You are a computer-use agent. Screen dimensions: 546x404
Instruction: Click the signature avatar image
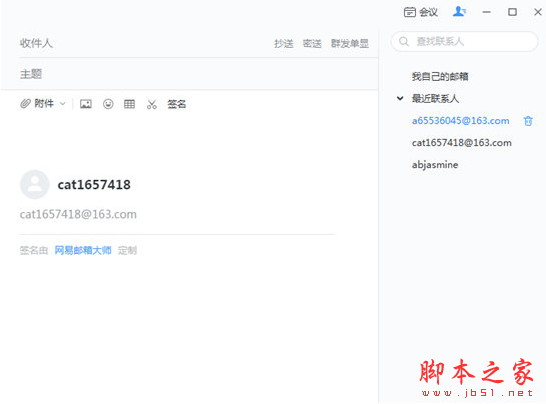[34, 184]
